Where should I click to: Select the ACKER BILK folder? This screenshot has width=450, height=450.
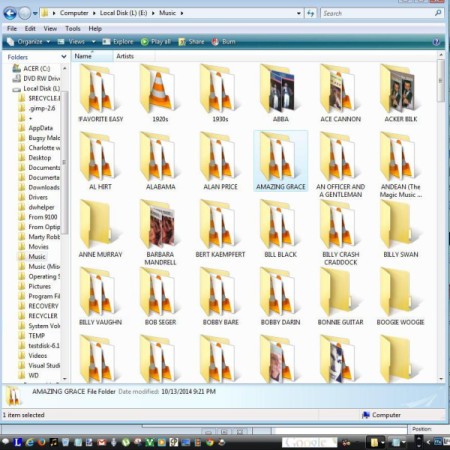tap(401, 94)
